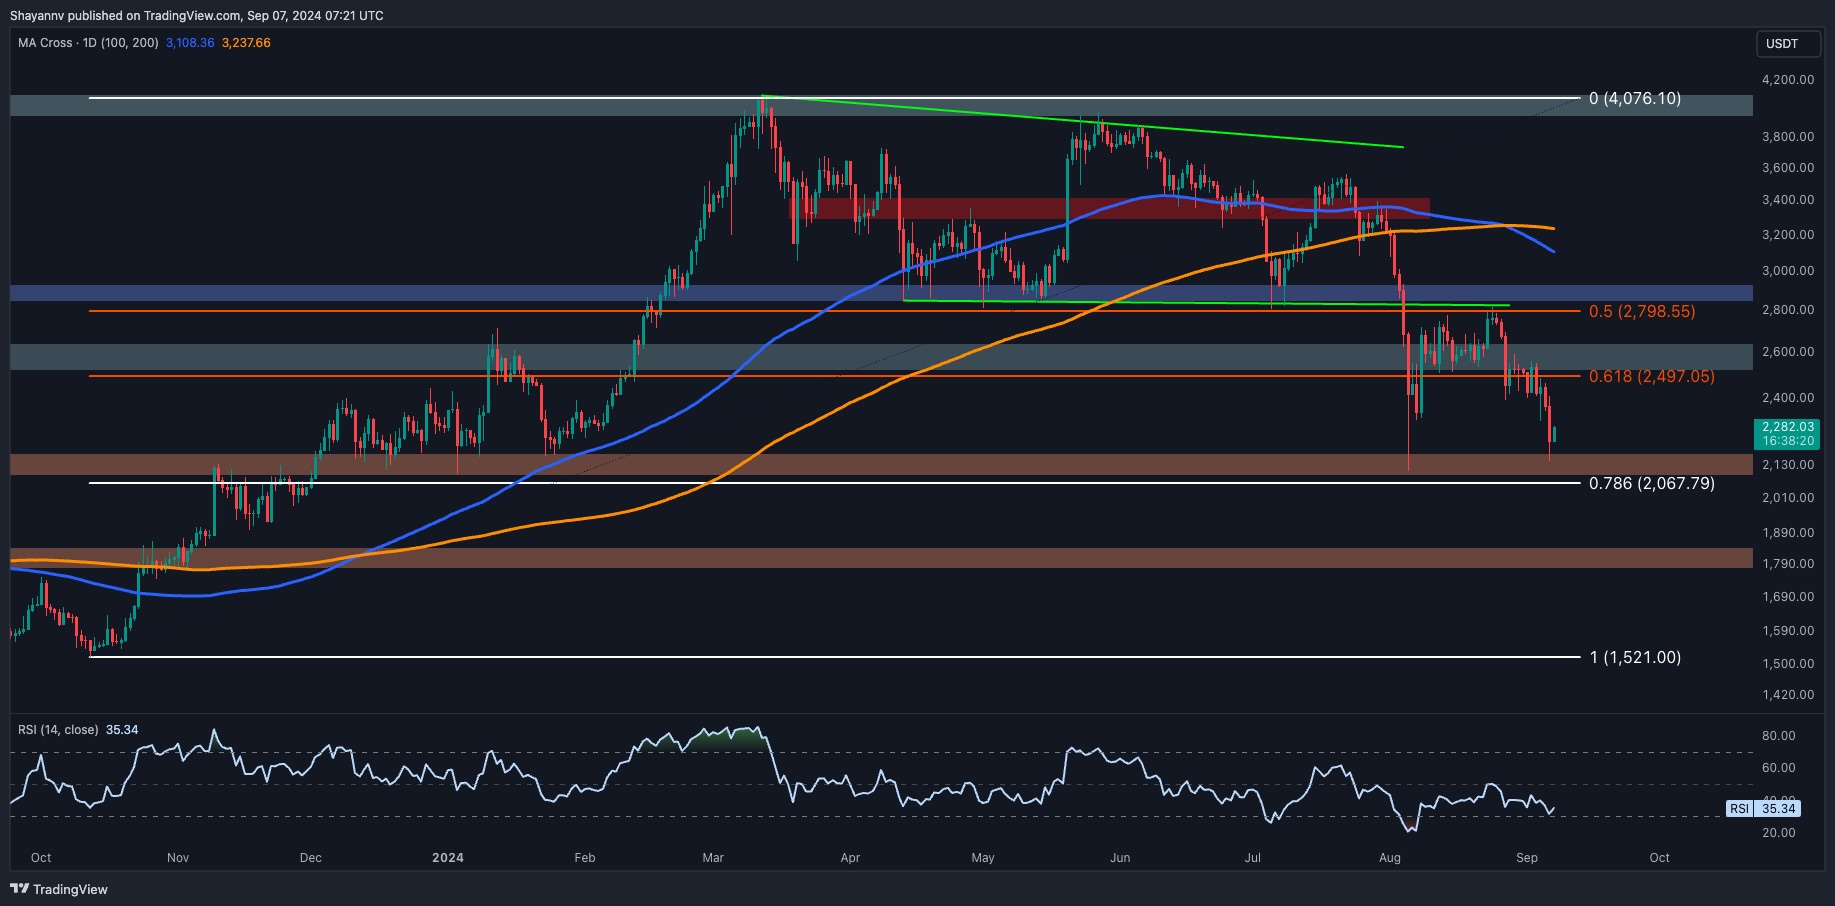Viewport: 1835px width, 906px height.
Task: Click the countdown timer 16:38:20 label
Action: pos(1789,439)
